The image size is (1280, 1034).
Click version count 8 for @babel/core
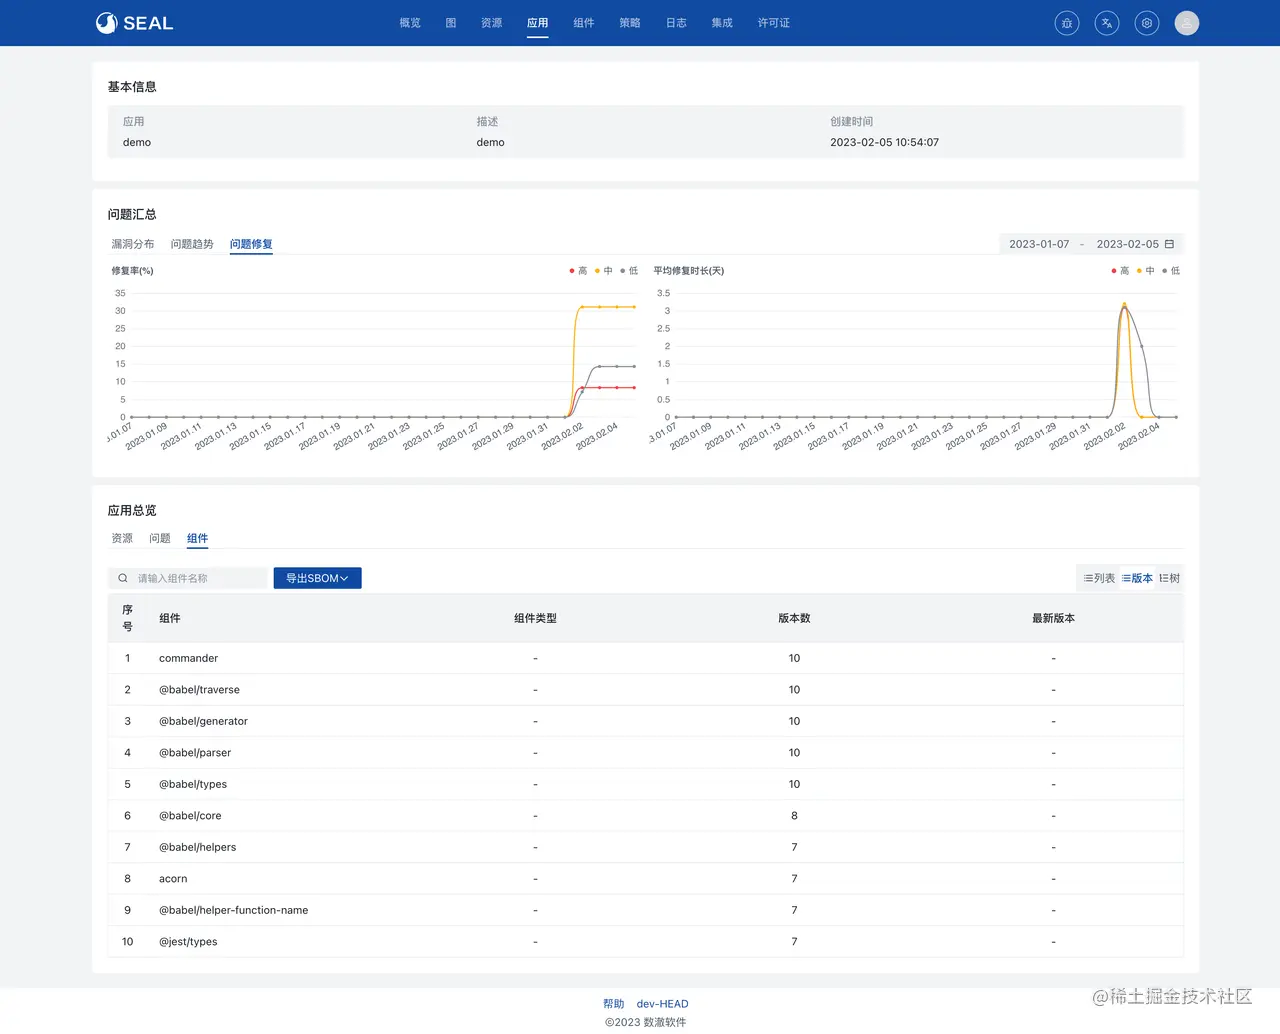(x=794, y=816)
